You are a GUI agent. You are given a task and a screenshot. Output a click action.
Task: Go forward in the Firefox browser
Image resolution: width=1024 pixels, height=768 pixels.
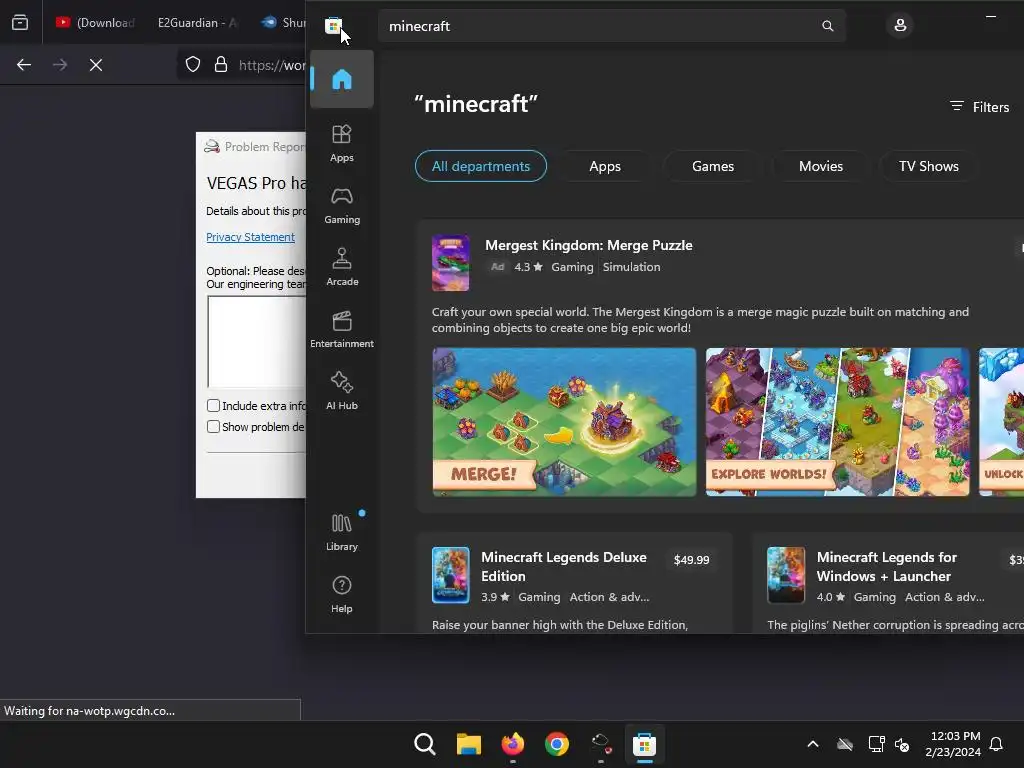pos(60,65)
